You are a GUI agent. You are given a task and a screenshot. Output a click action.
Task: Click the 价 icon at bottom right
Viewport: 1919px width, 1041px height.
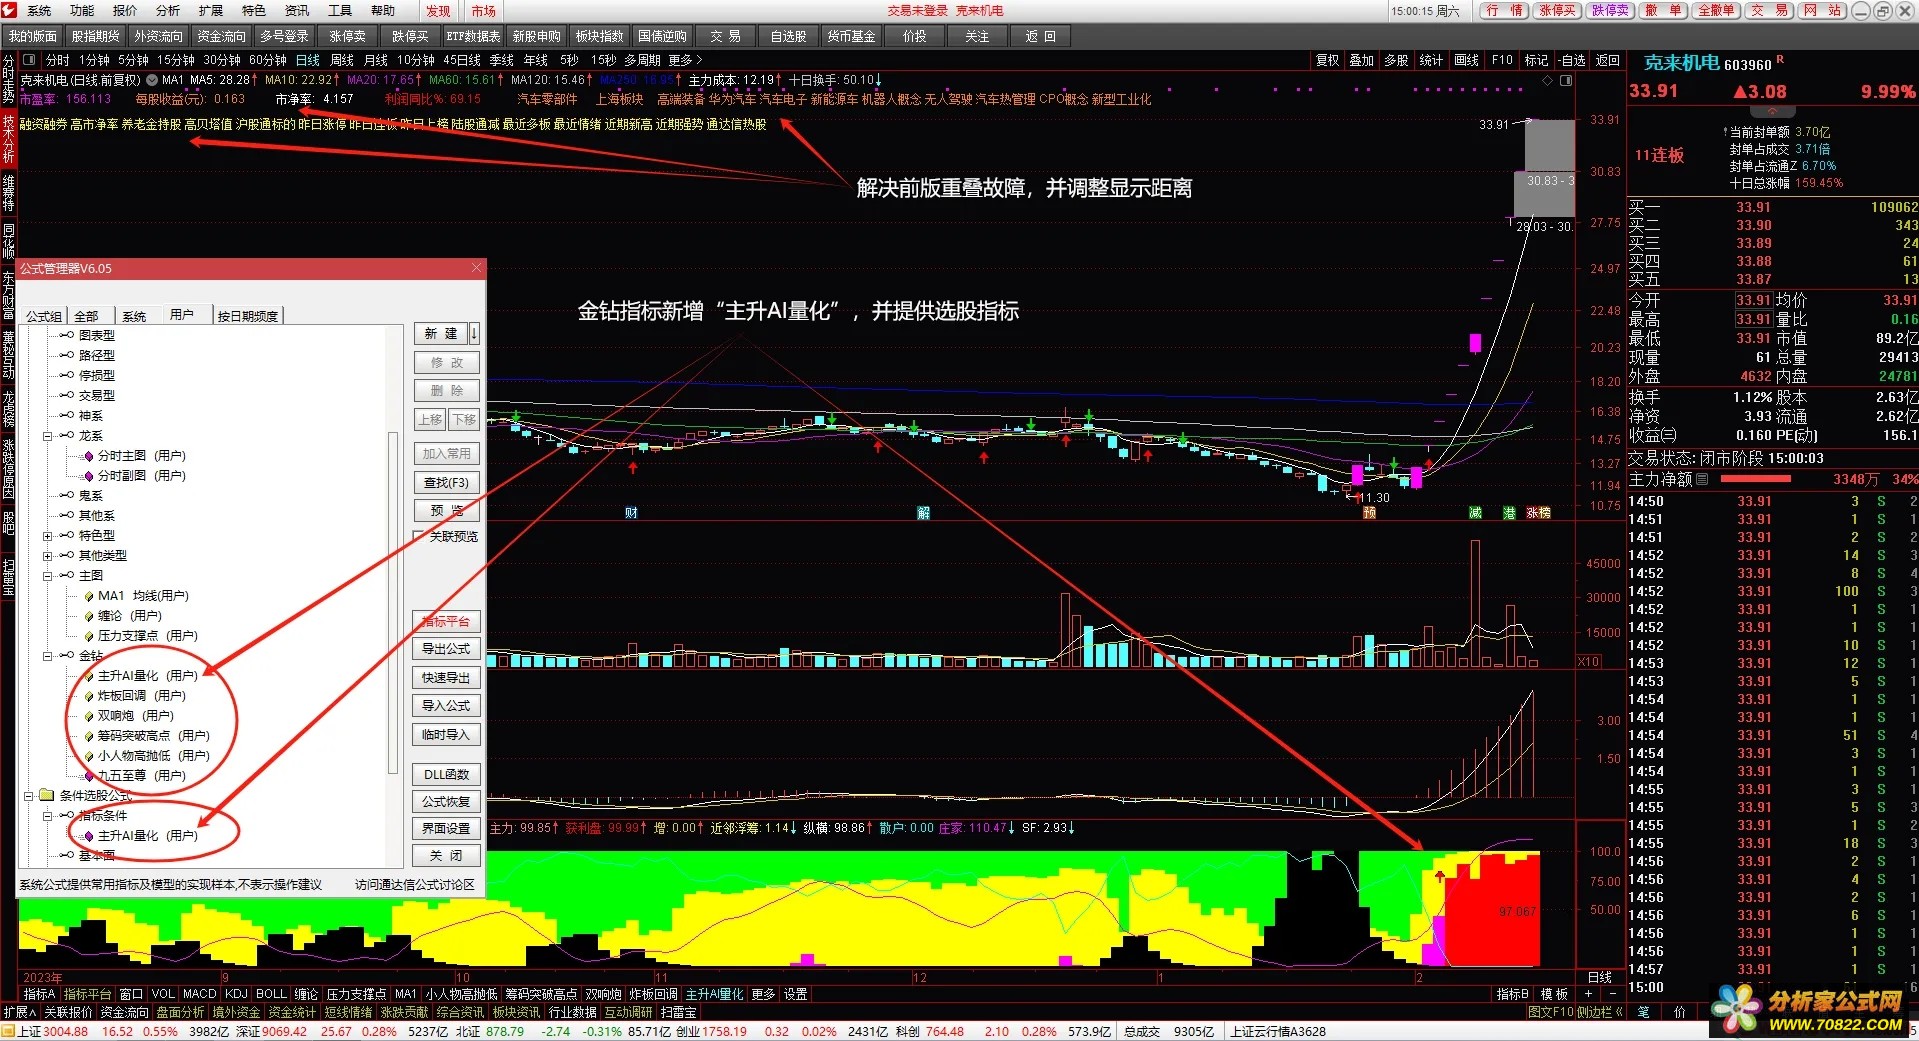tap(1679, 1012)
